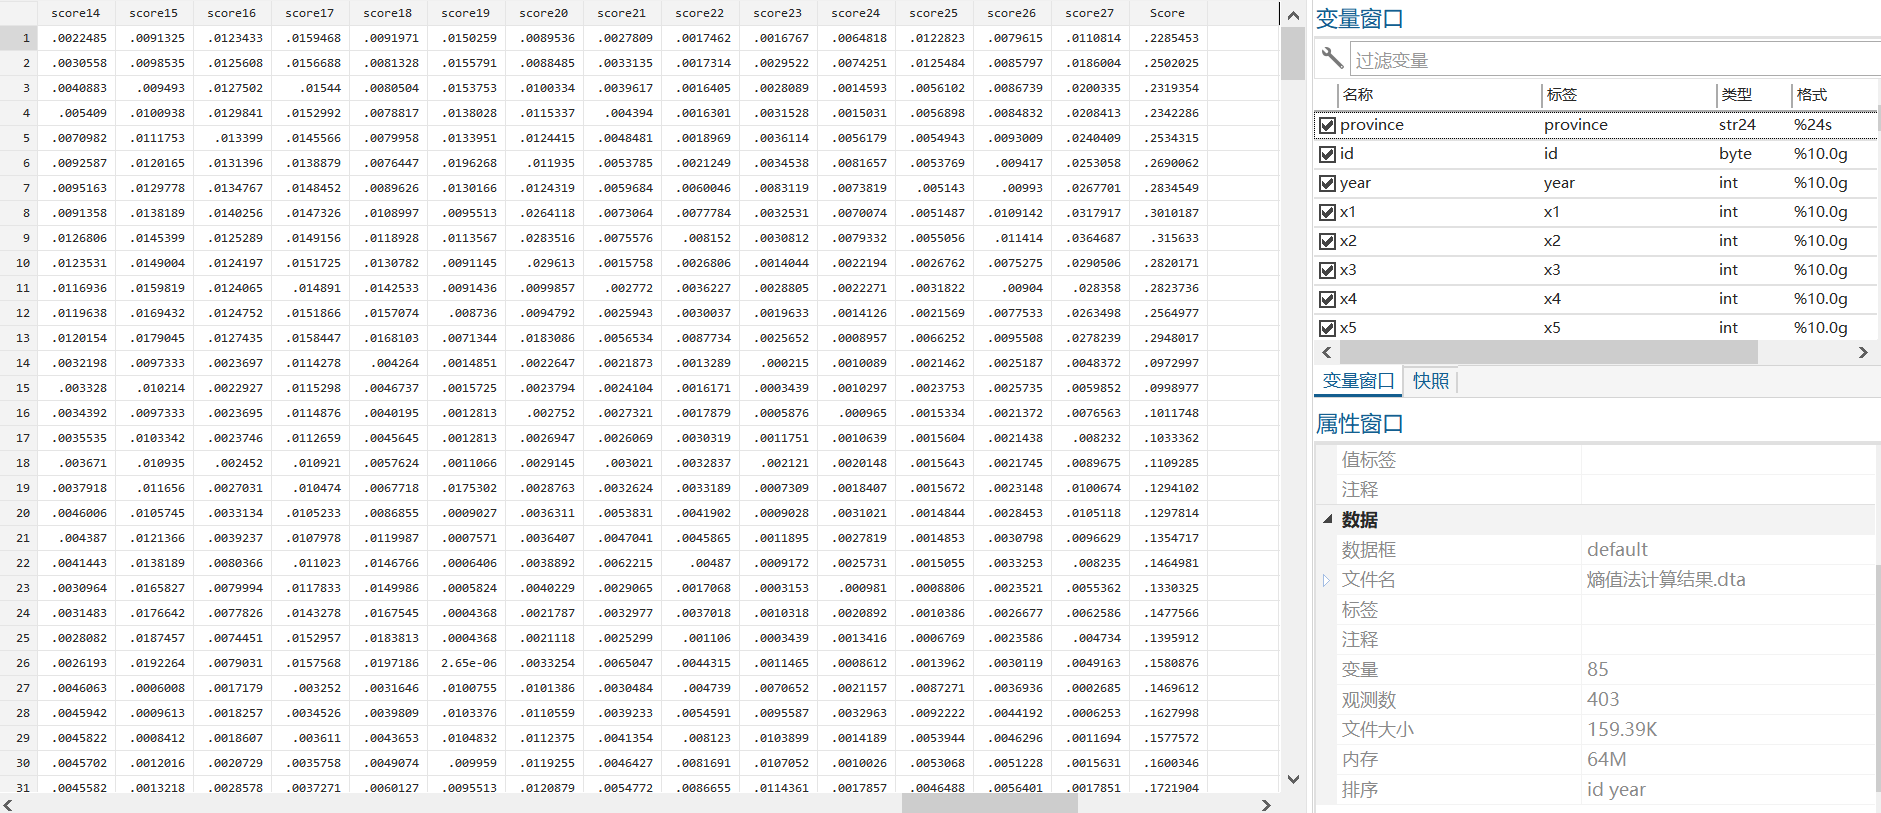Image resolution: width=1881 pixels, height=813 pixels.
Task: Click the 文件大小 value 159.39K
Action: point(1622,730)
